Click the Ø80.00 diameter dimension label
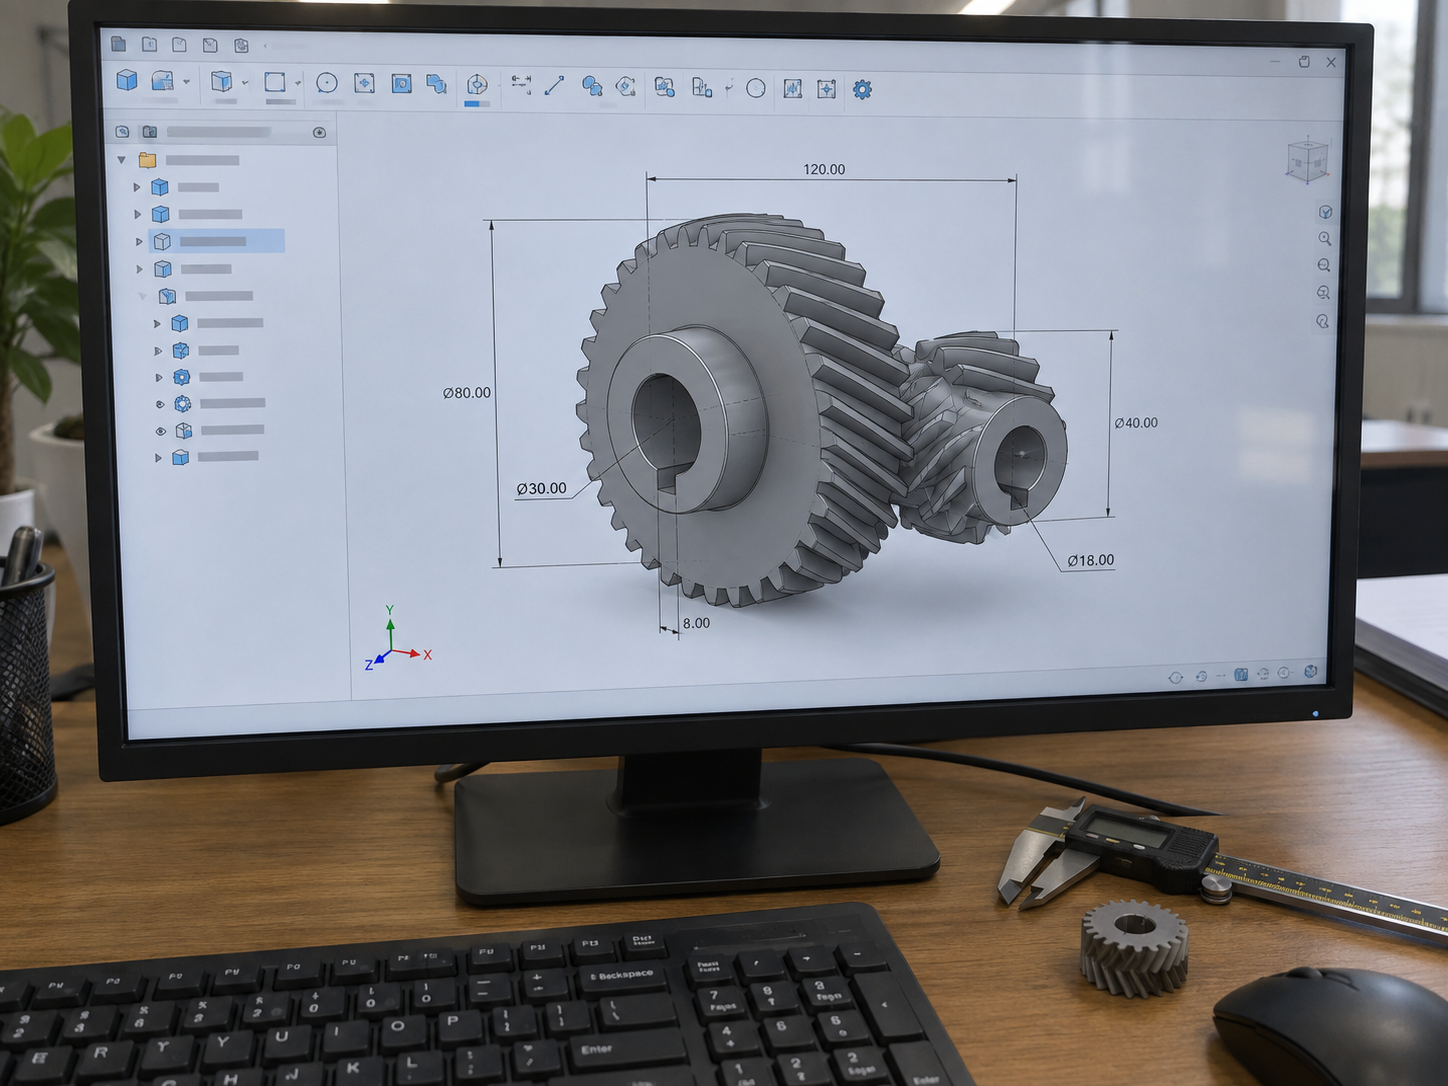Viewport: 1448px width, 1086px height. click(467, 393)
